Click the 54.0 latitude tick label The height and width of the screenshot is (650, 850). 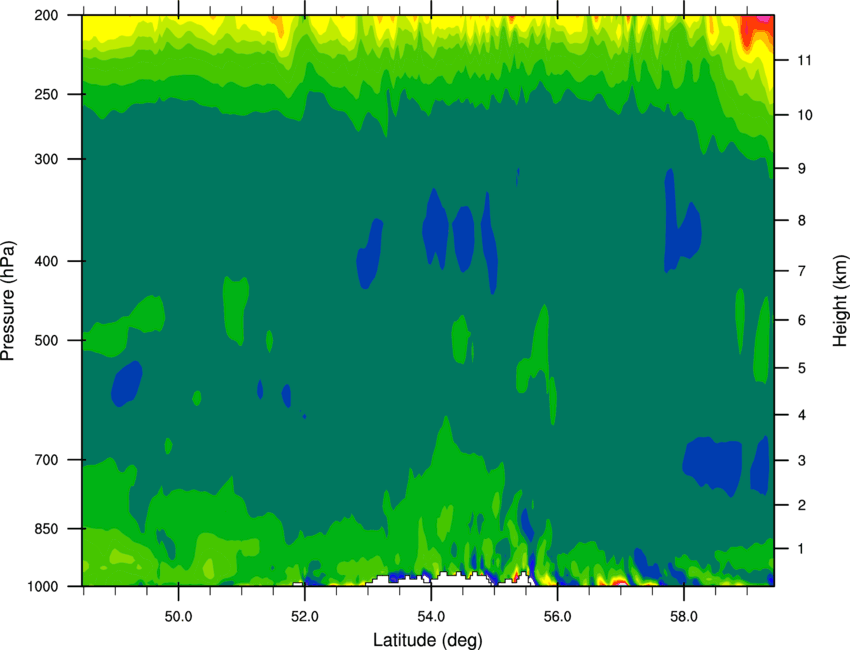click(x=432, y=617)
